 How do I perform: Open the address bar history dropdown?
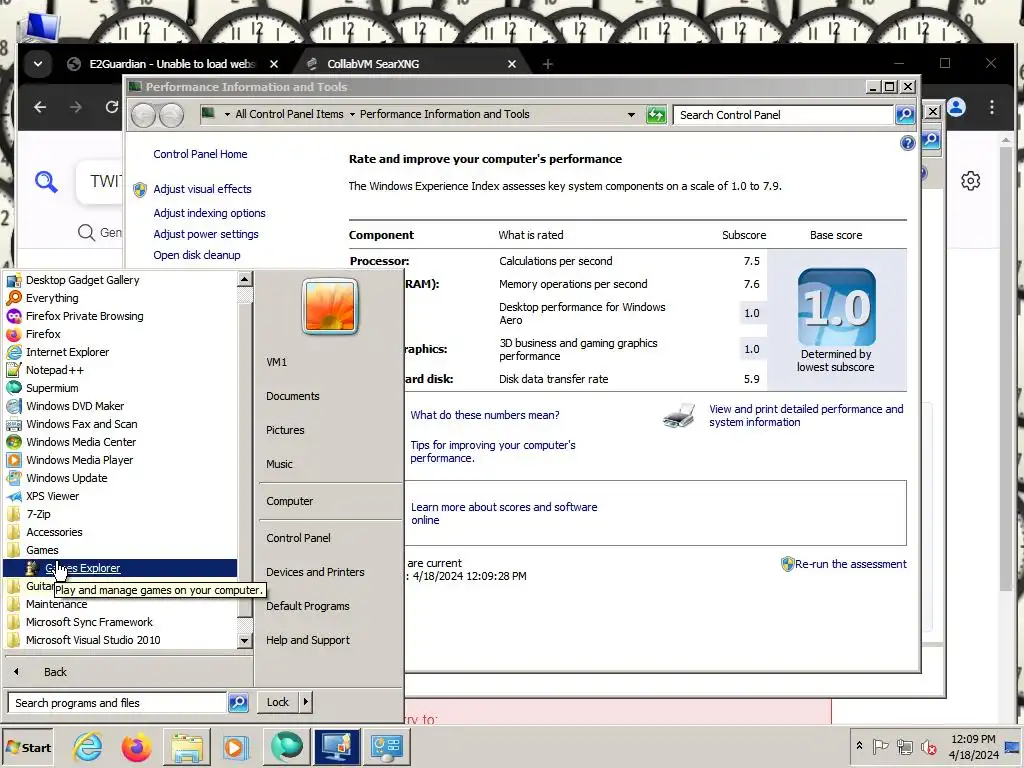(631, 115)
